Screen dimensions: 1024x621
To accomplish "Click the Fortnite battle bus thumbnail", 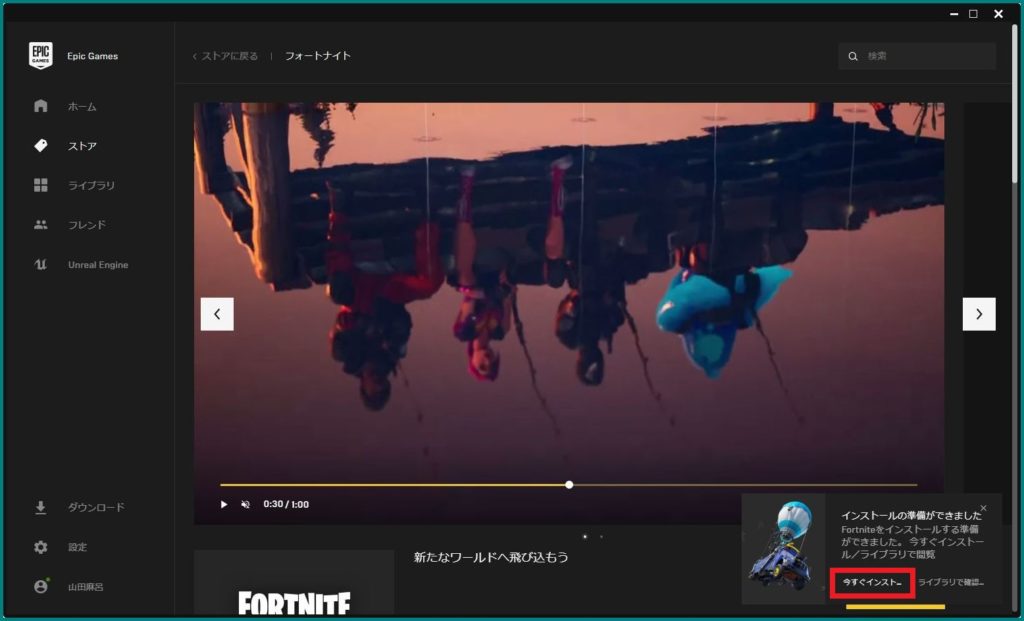I will tap(784, 549).
